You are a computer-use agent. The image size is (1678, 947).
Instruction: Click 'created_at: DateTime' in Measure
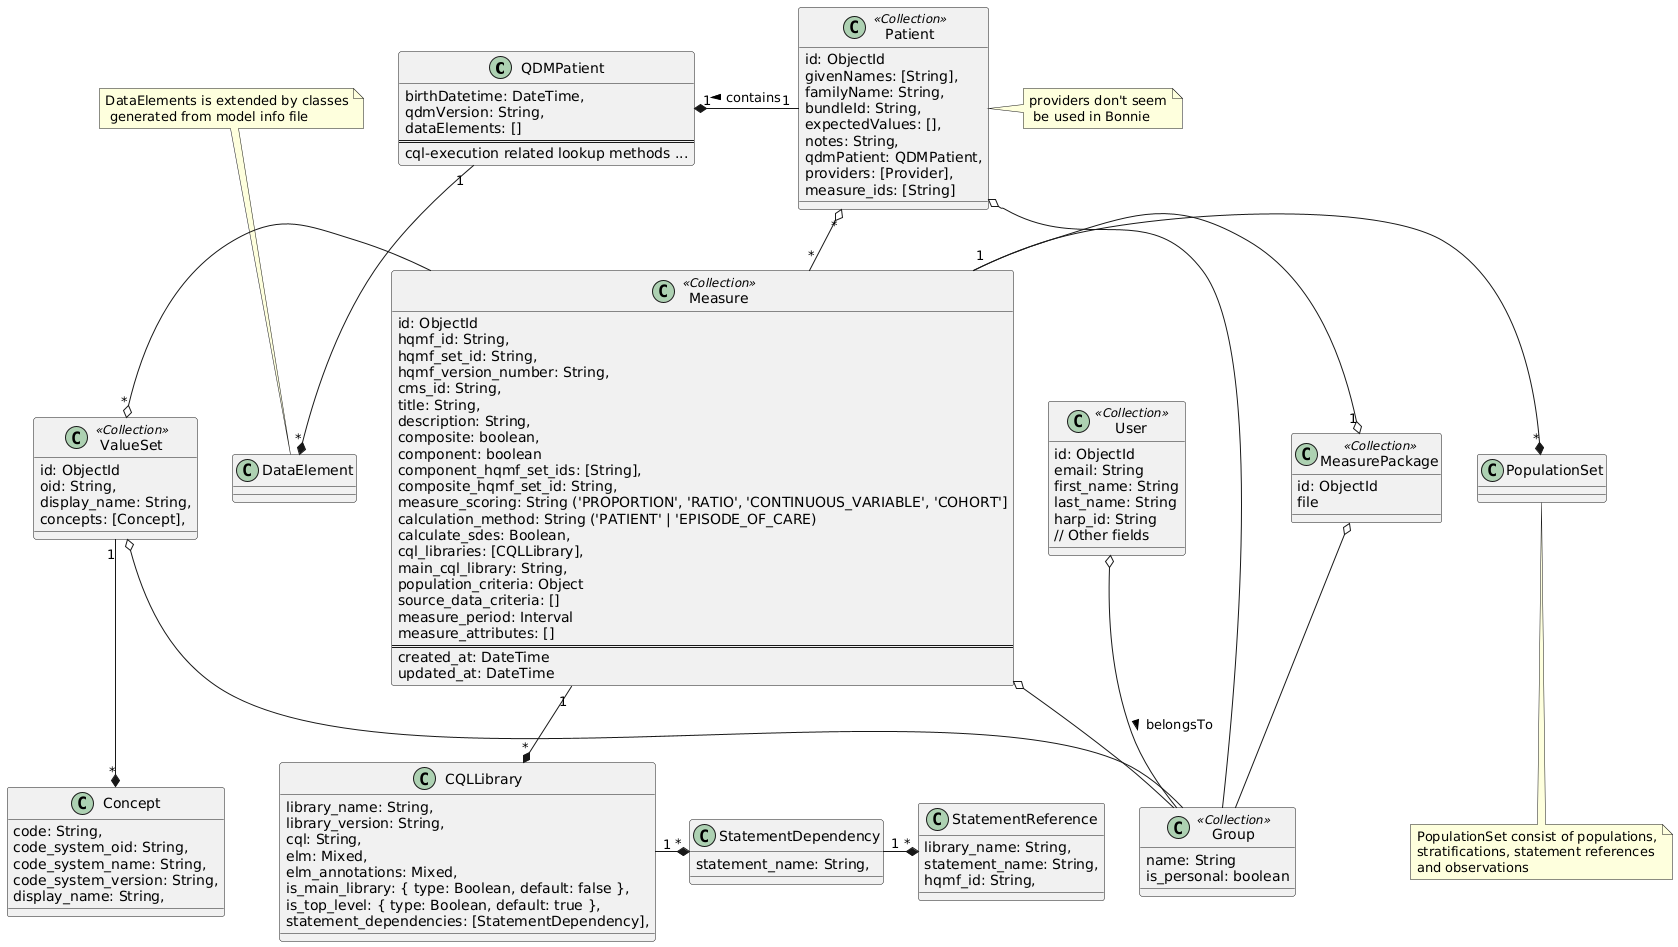coord(473,657)
